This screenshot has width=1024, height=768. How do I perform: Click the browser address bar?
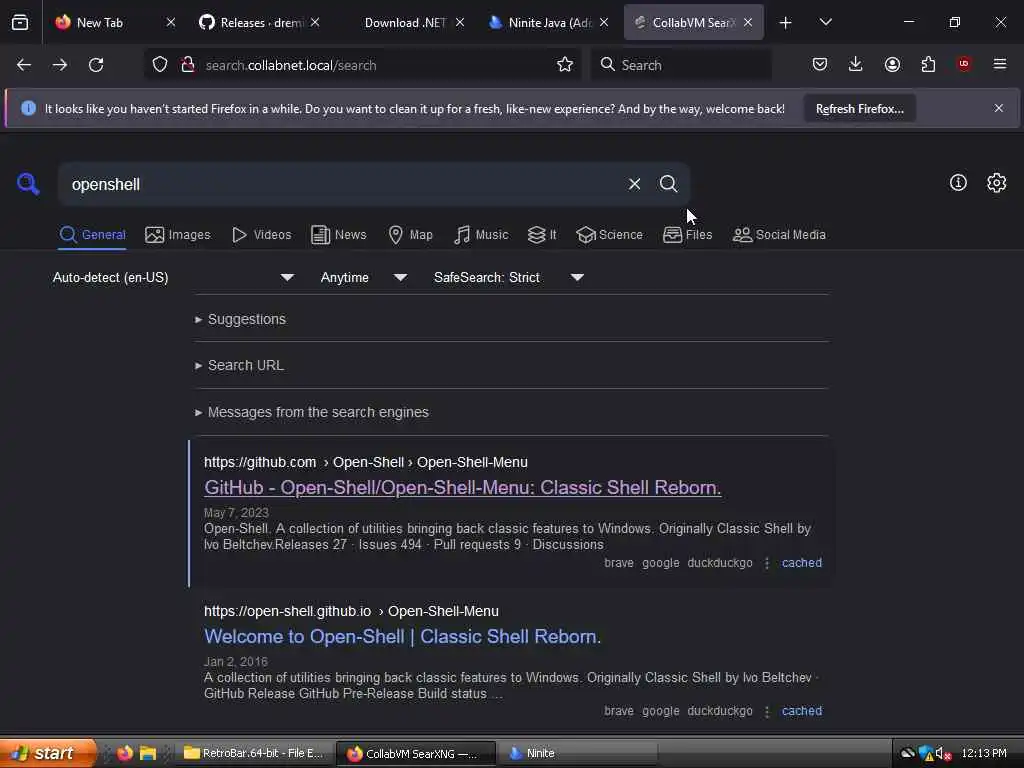tap(362, 65)
